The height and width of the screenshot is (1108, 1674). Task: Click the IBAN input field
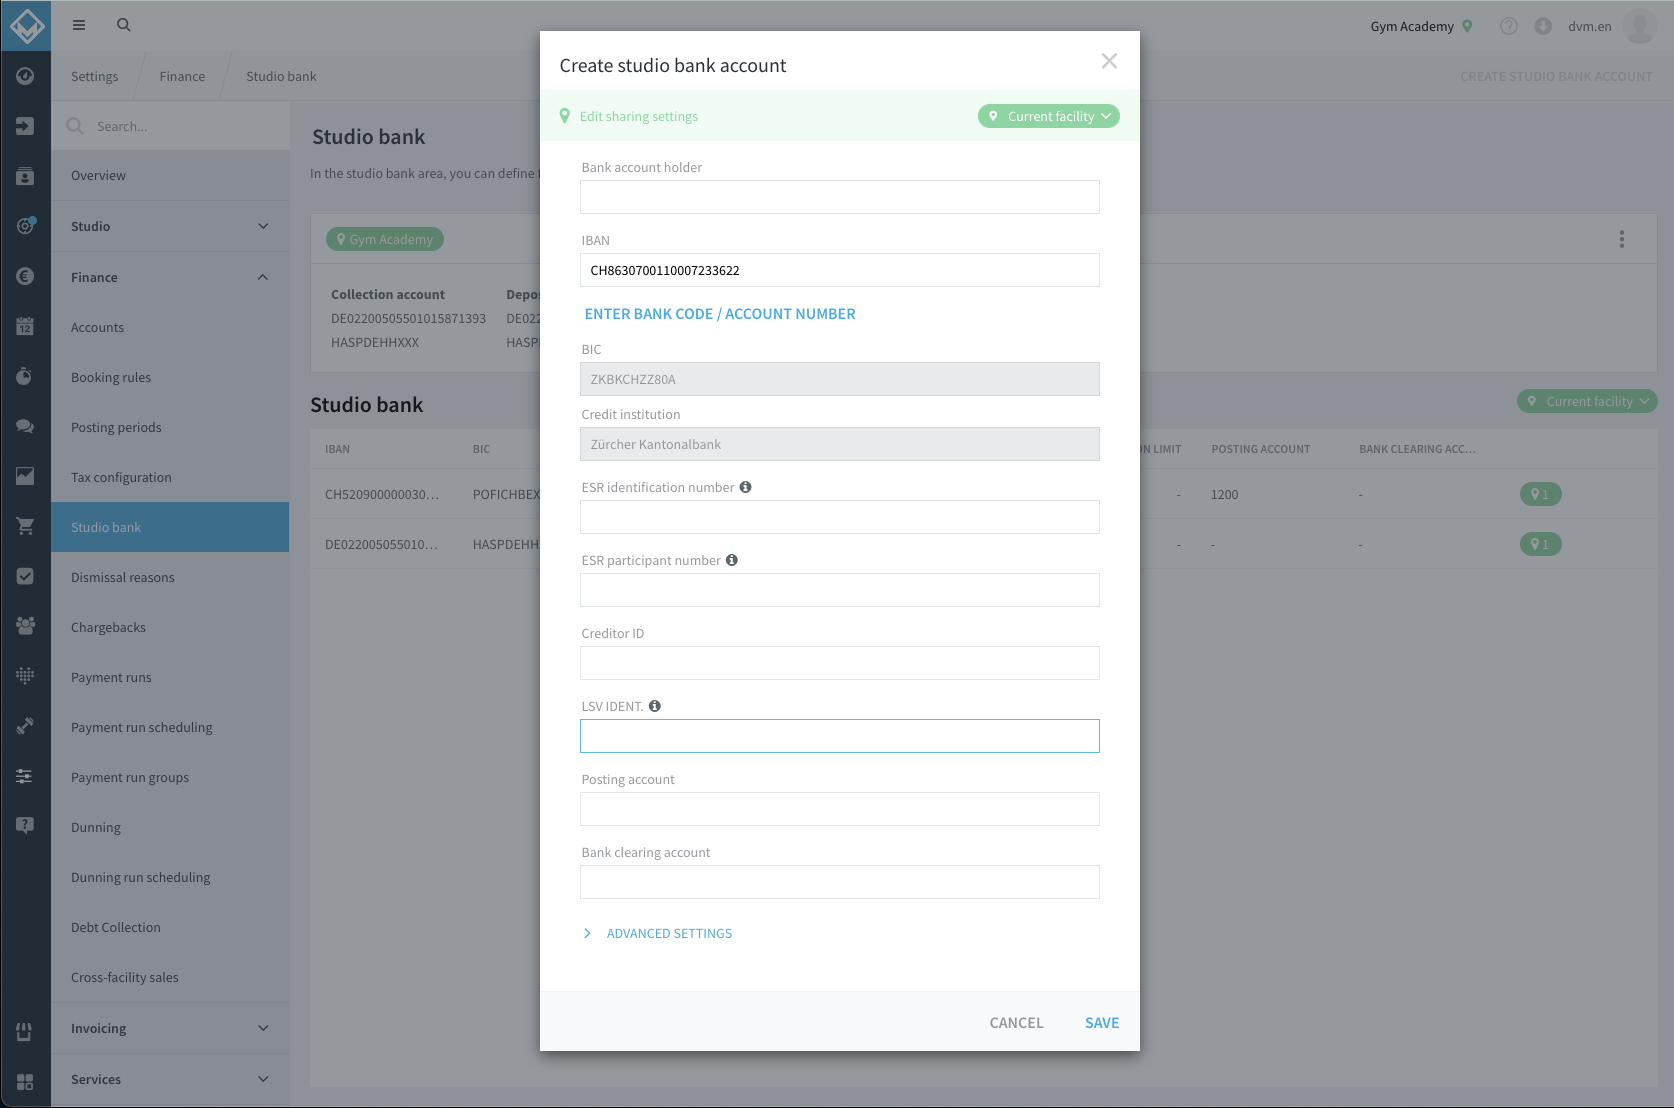click(840, 270)
